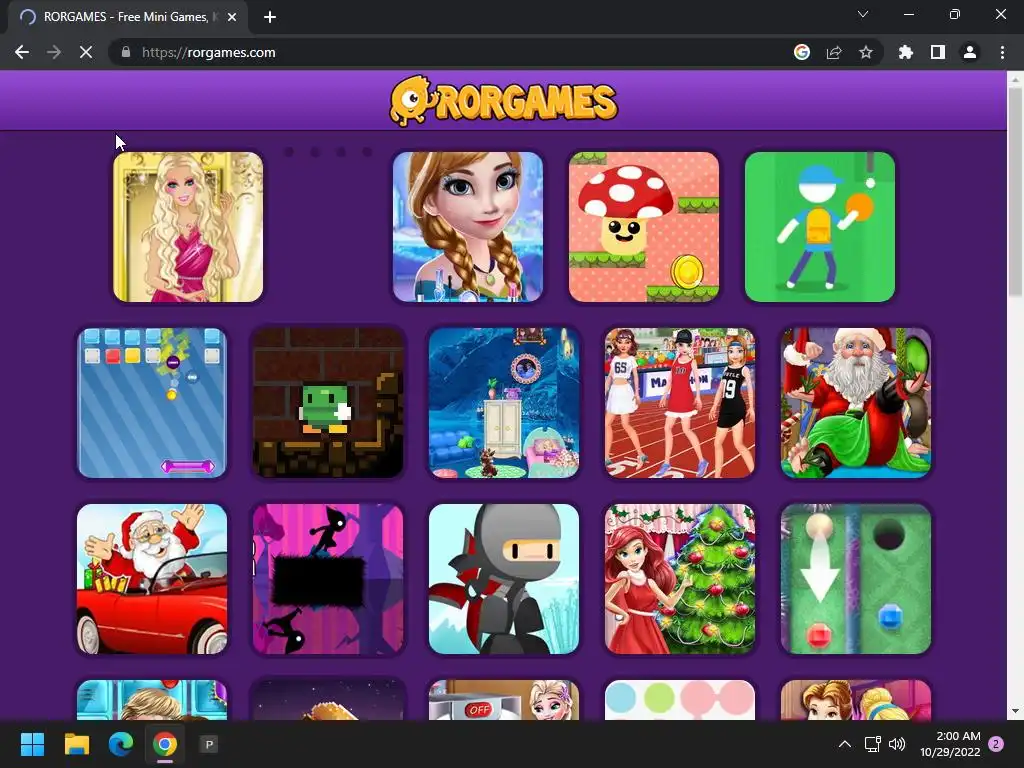
Task: Open the Santa in red car game
Action: tap(152, 579)
